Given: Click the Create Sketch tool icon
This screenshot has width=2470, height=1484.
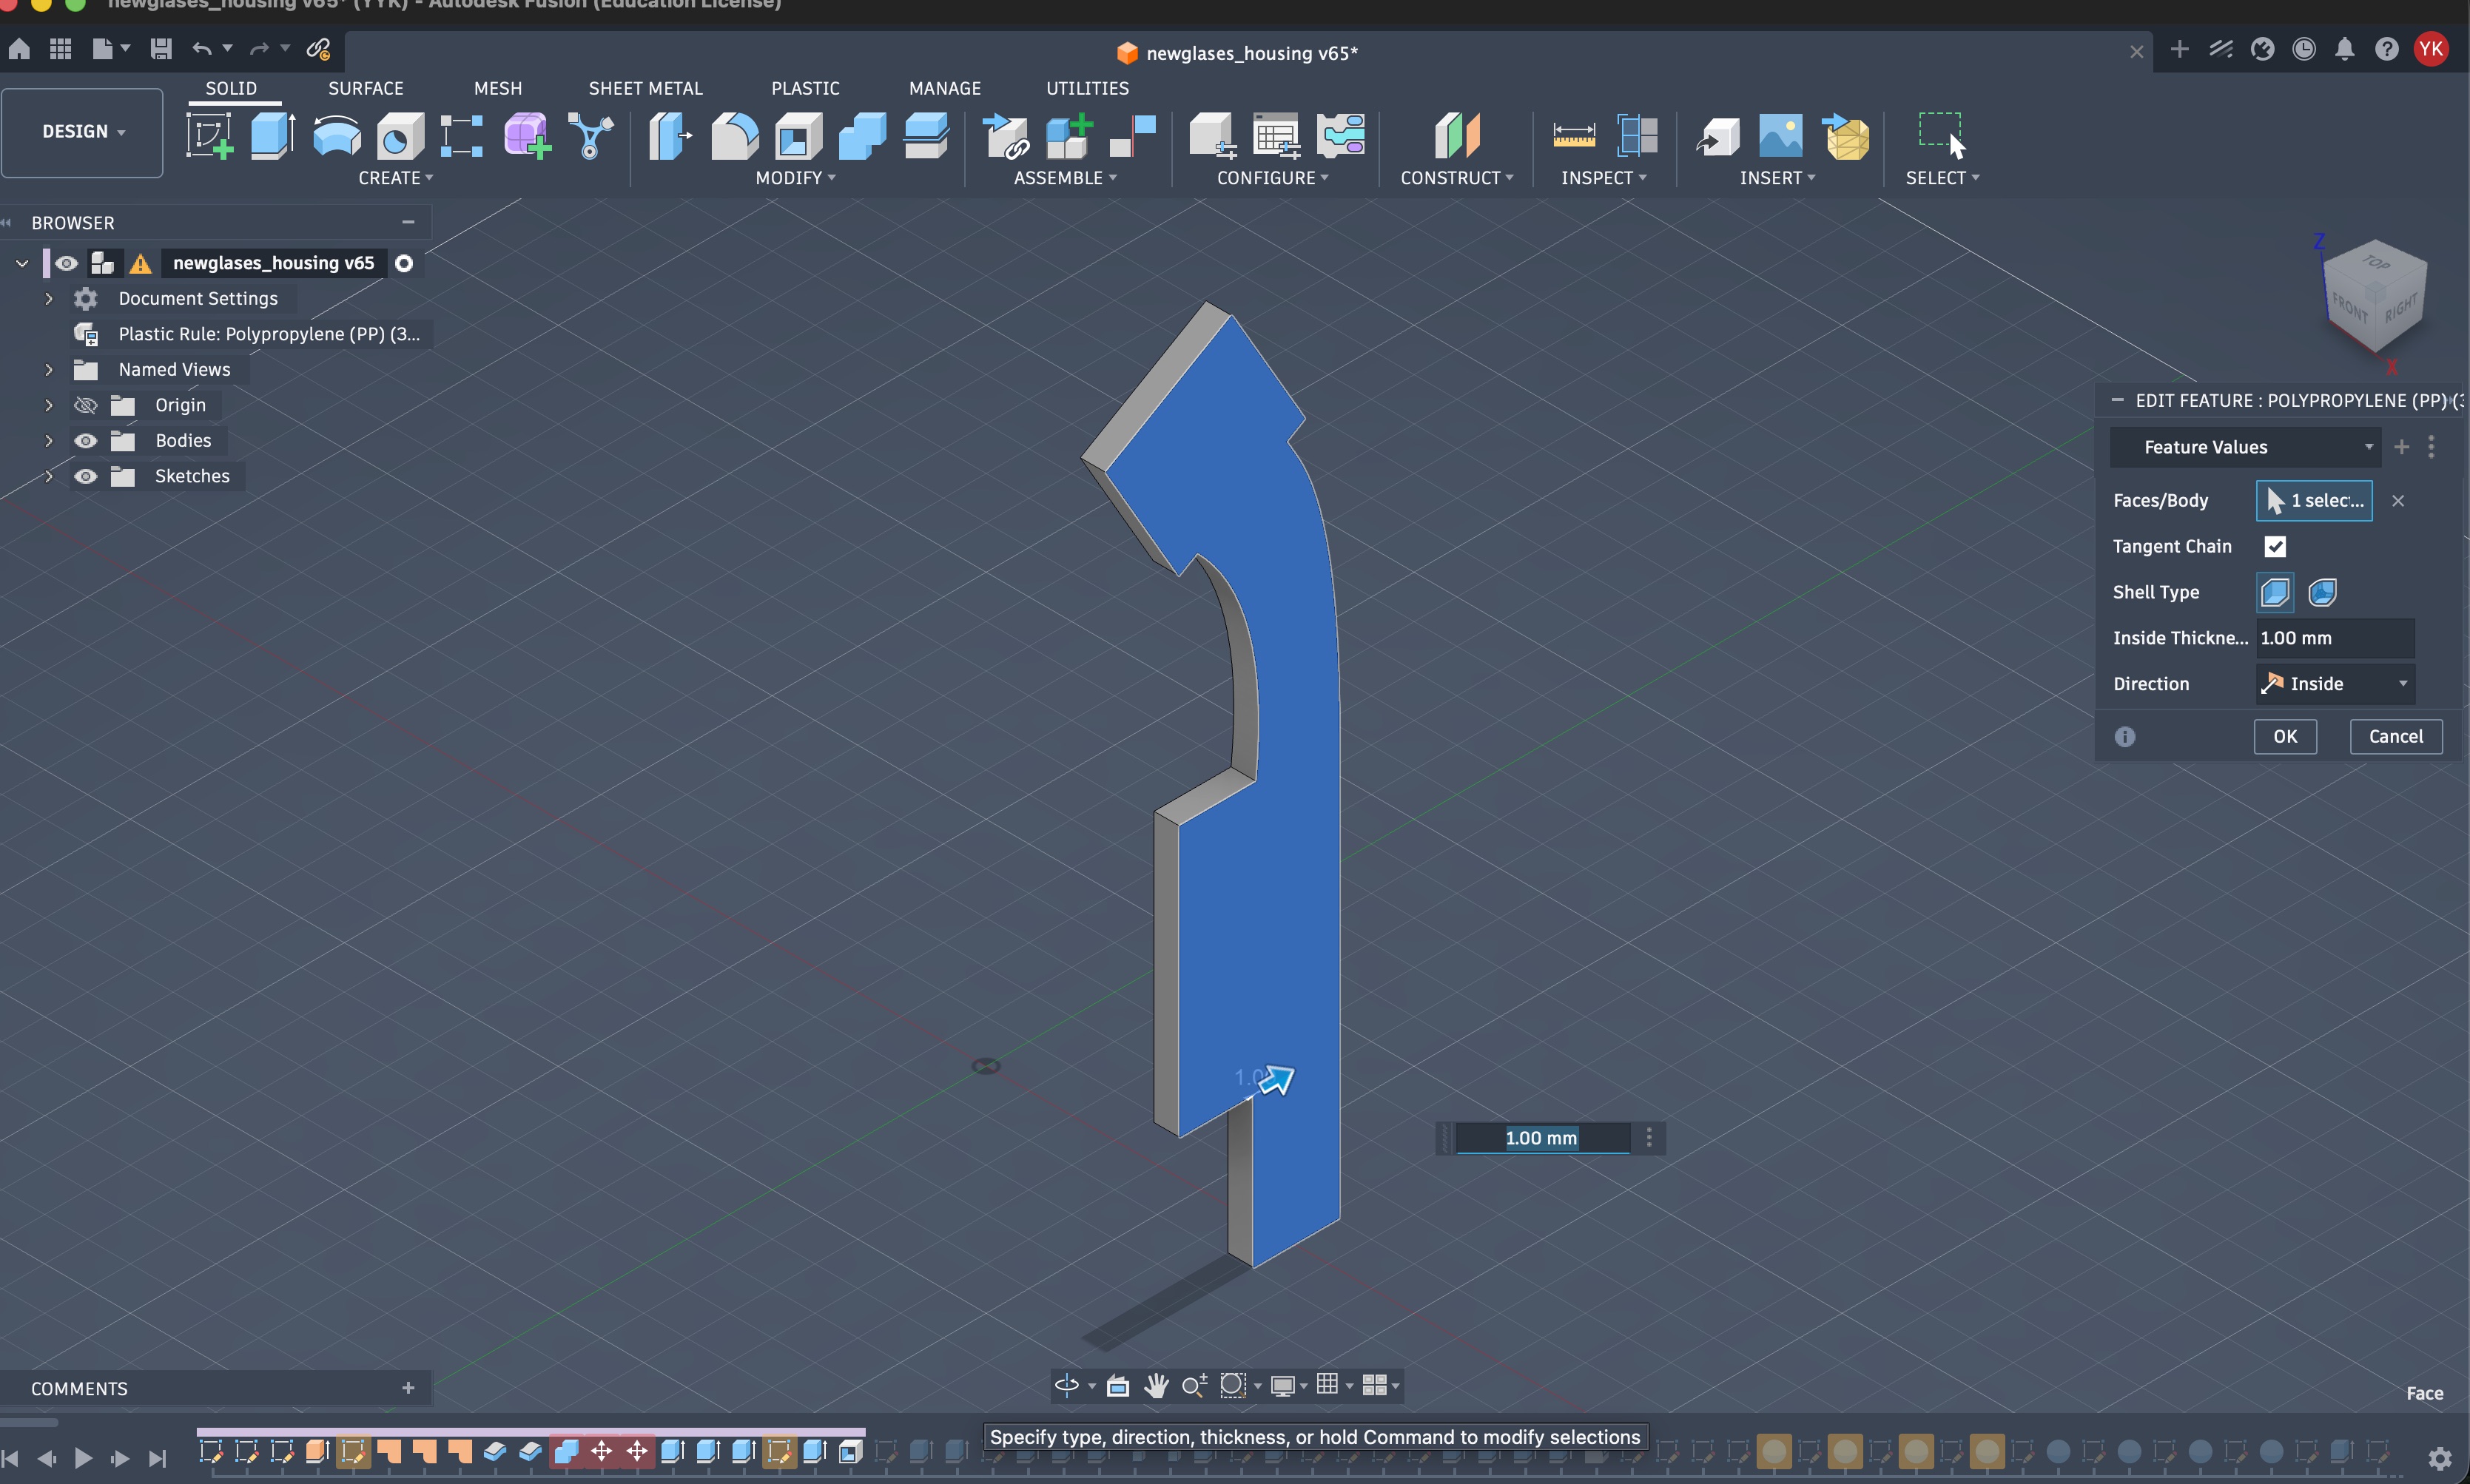Looking at the screenshot, I should pos(210,136).
